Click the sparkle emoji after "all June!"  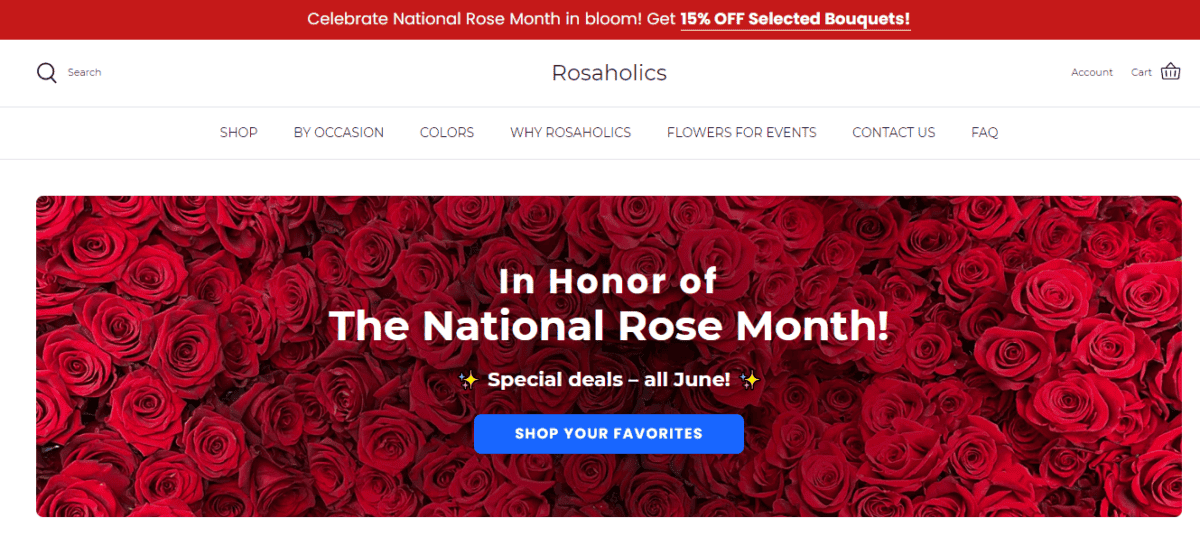(x=750, y=380)
